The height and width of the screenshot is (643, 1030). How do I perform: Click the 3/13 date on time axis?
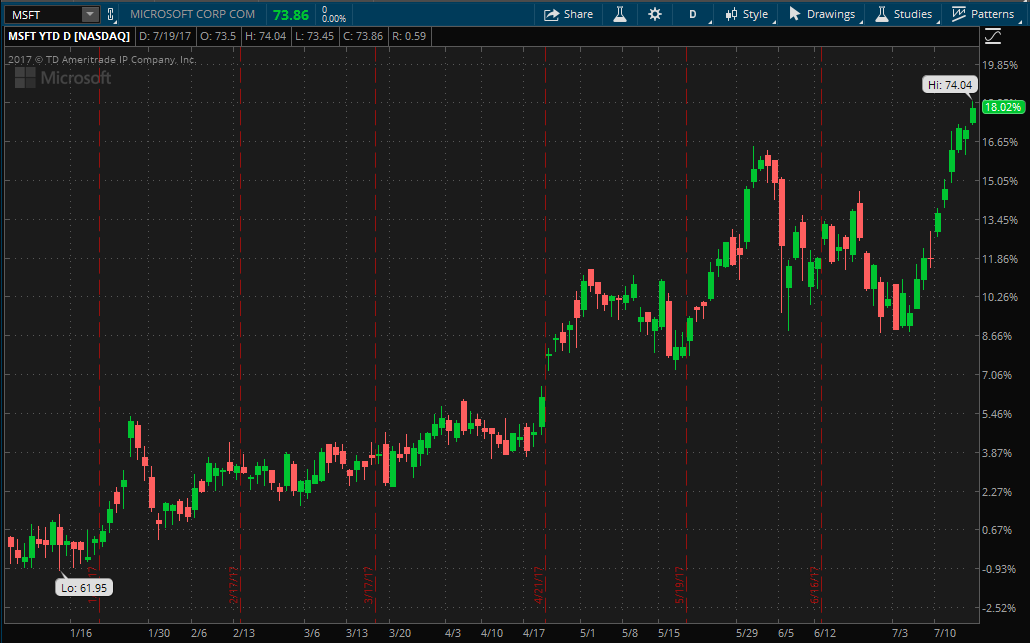point(357,633)
